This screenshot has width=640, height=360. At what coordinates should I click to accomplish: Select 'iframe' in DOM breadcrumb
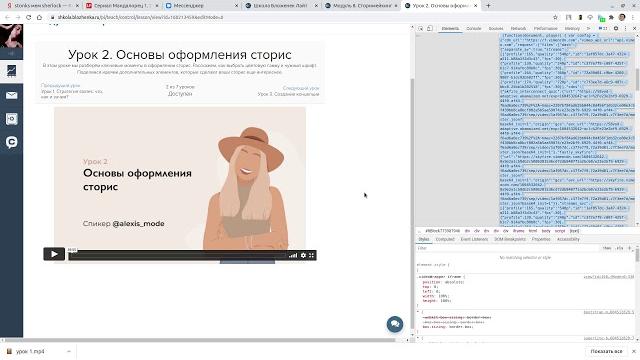518,231
